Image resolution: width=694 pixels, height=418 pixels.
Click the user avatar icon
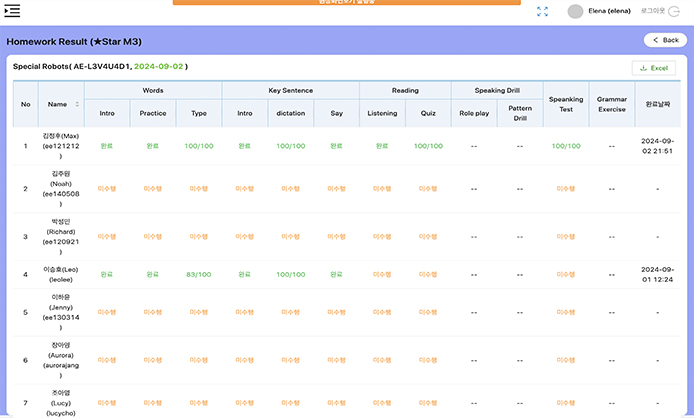point(575,11)
